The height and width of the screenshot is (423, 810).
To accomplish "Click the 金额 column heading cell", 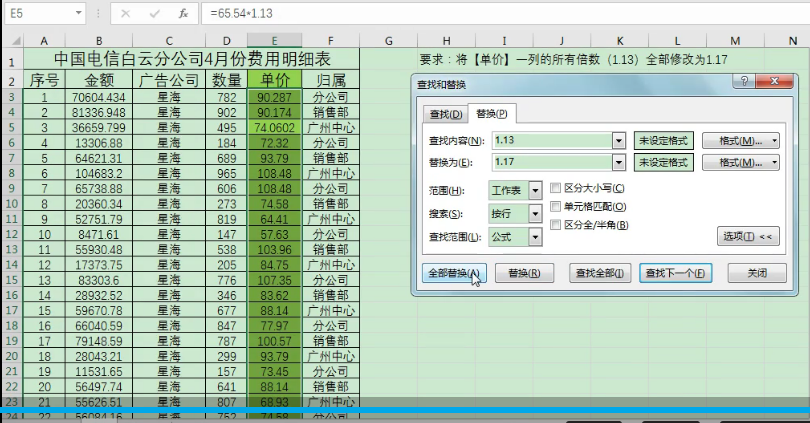I will [99, 80].
